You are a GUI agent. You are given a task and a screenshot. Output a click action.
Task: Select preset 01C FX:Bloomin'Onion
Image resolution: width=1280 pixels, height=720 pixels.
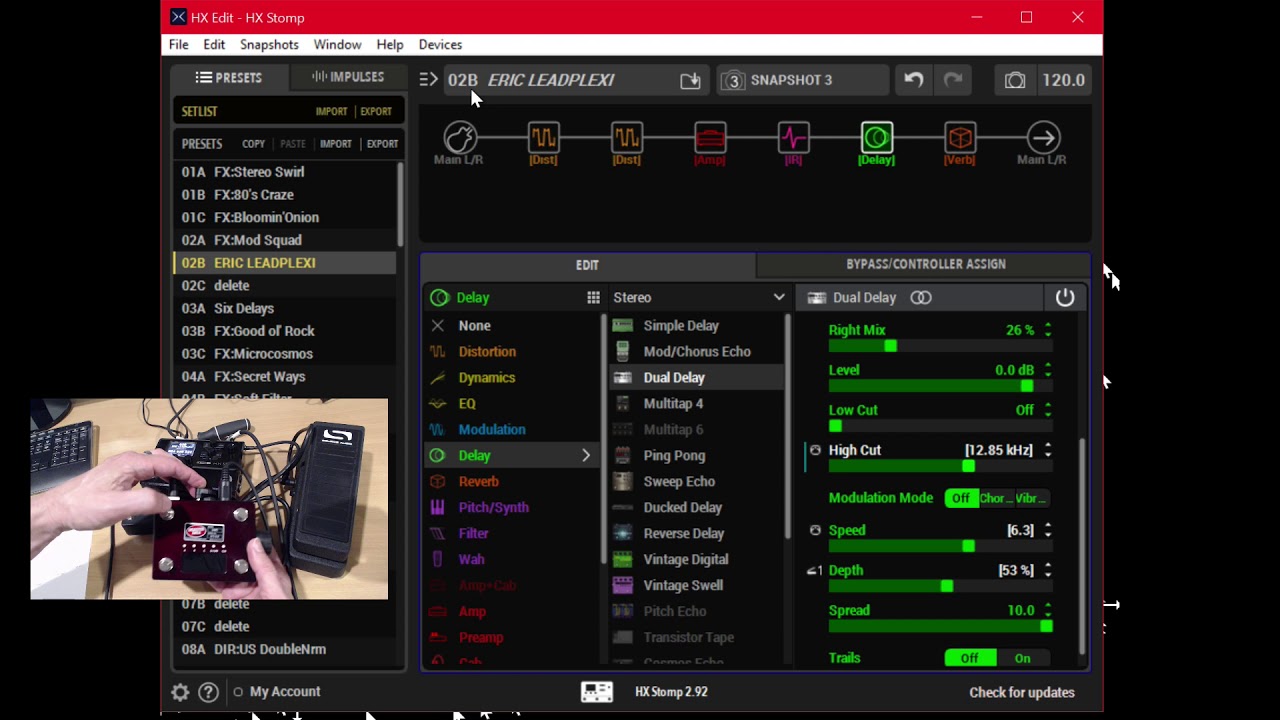click(x=285, y=218)
